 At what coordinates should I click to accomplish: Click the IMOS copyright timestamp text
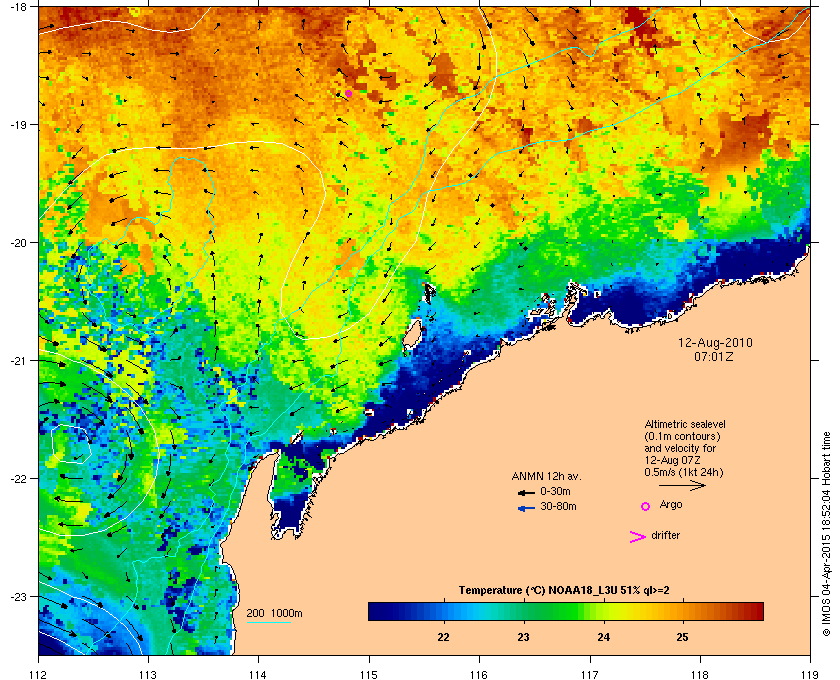pos(826,535)
